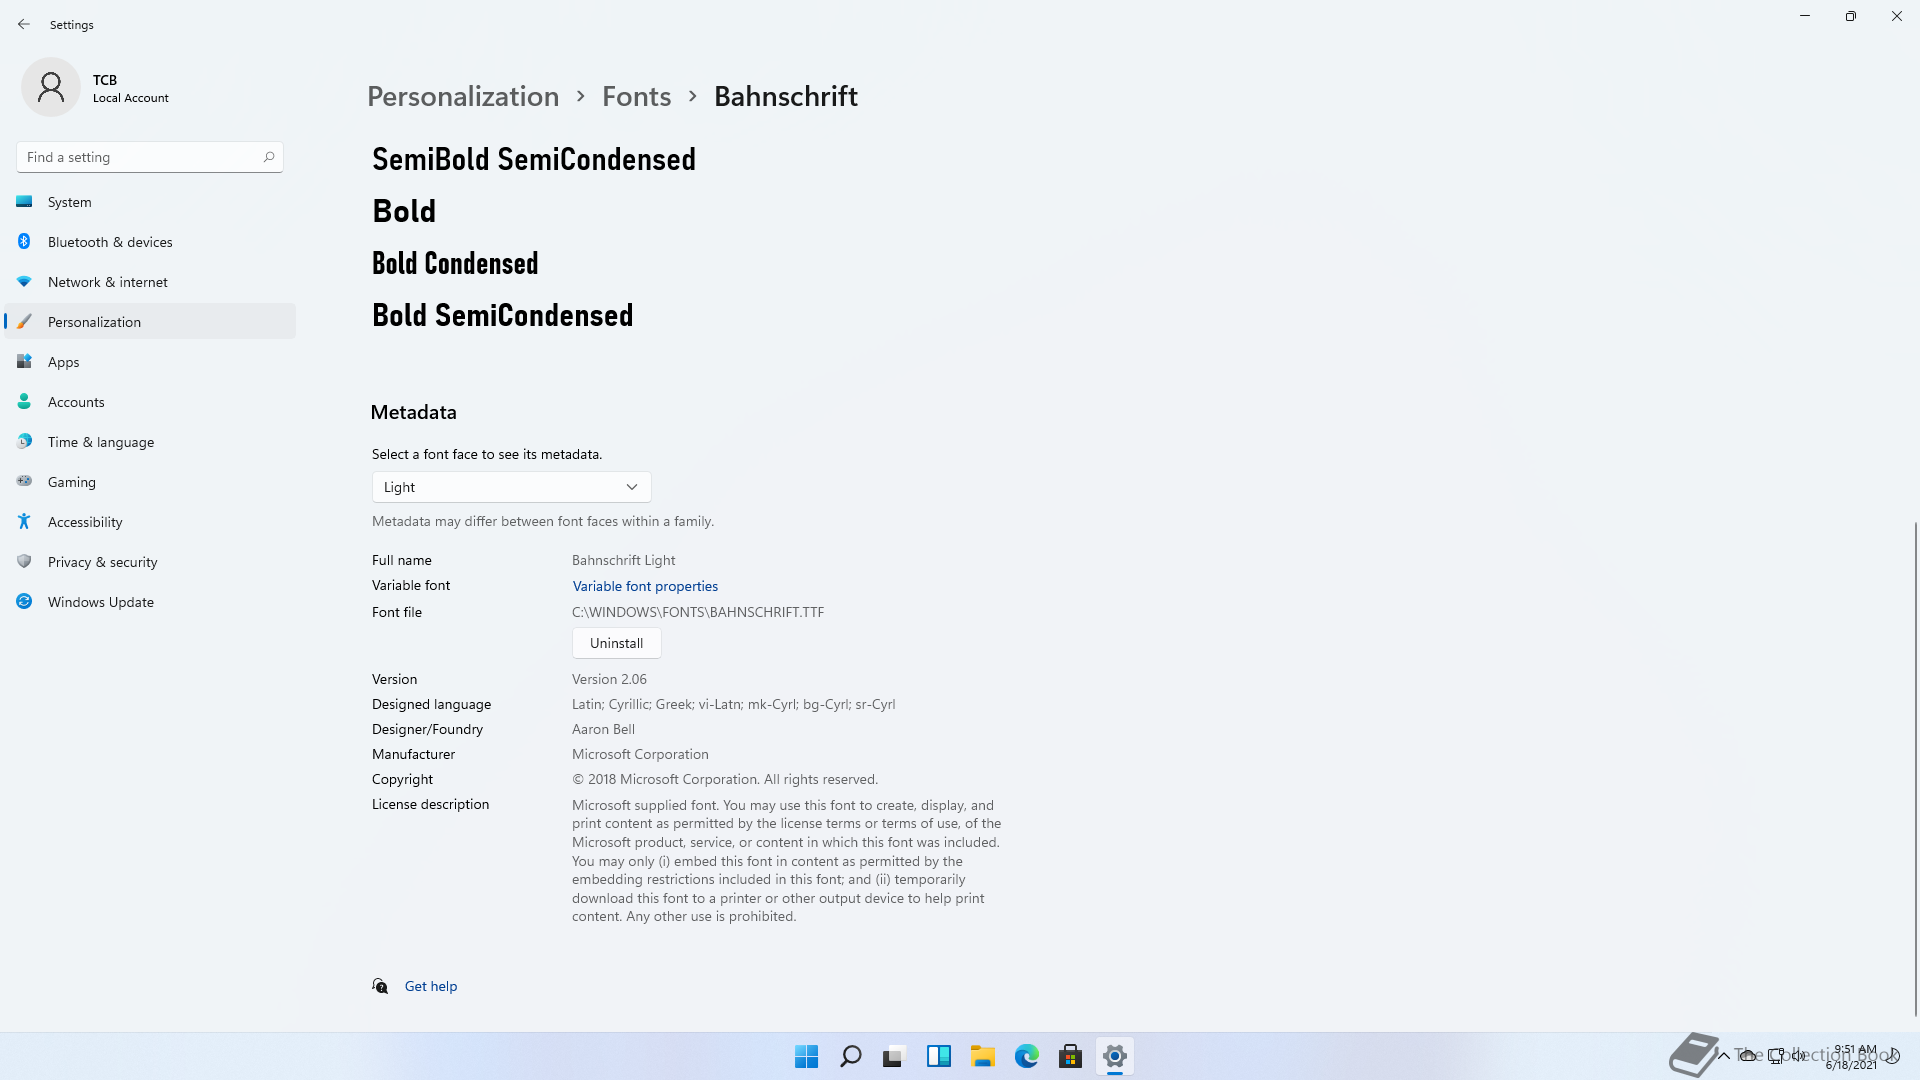1920x1080 pixels.
Task: Open Accessibility settings
Action: [150, 522]
